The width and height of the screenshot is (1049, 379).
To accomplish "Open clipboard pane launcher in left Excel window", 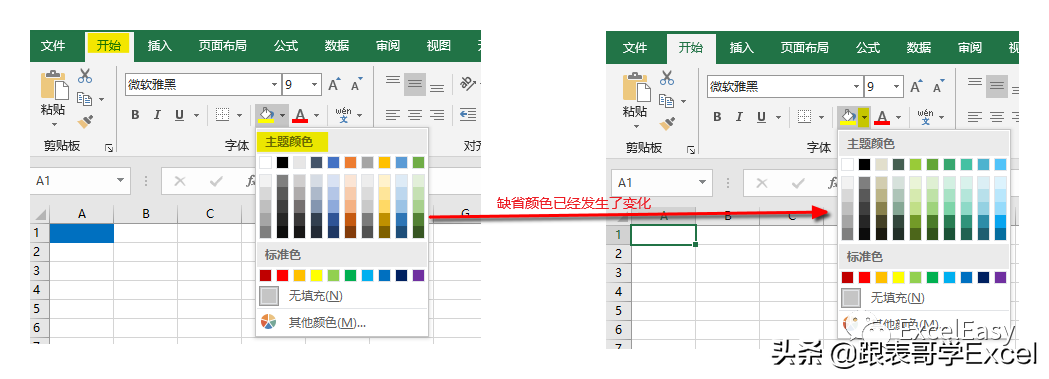I will coord(110,148).
